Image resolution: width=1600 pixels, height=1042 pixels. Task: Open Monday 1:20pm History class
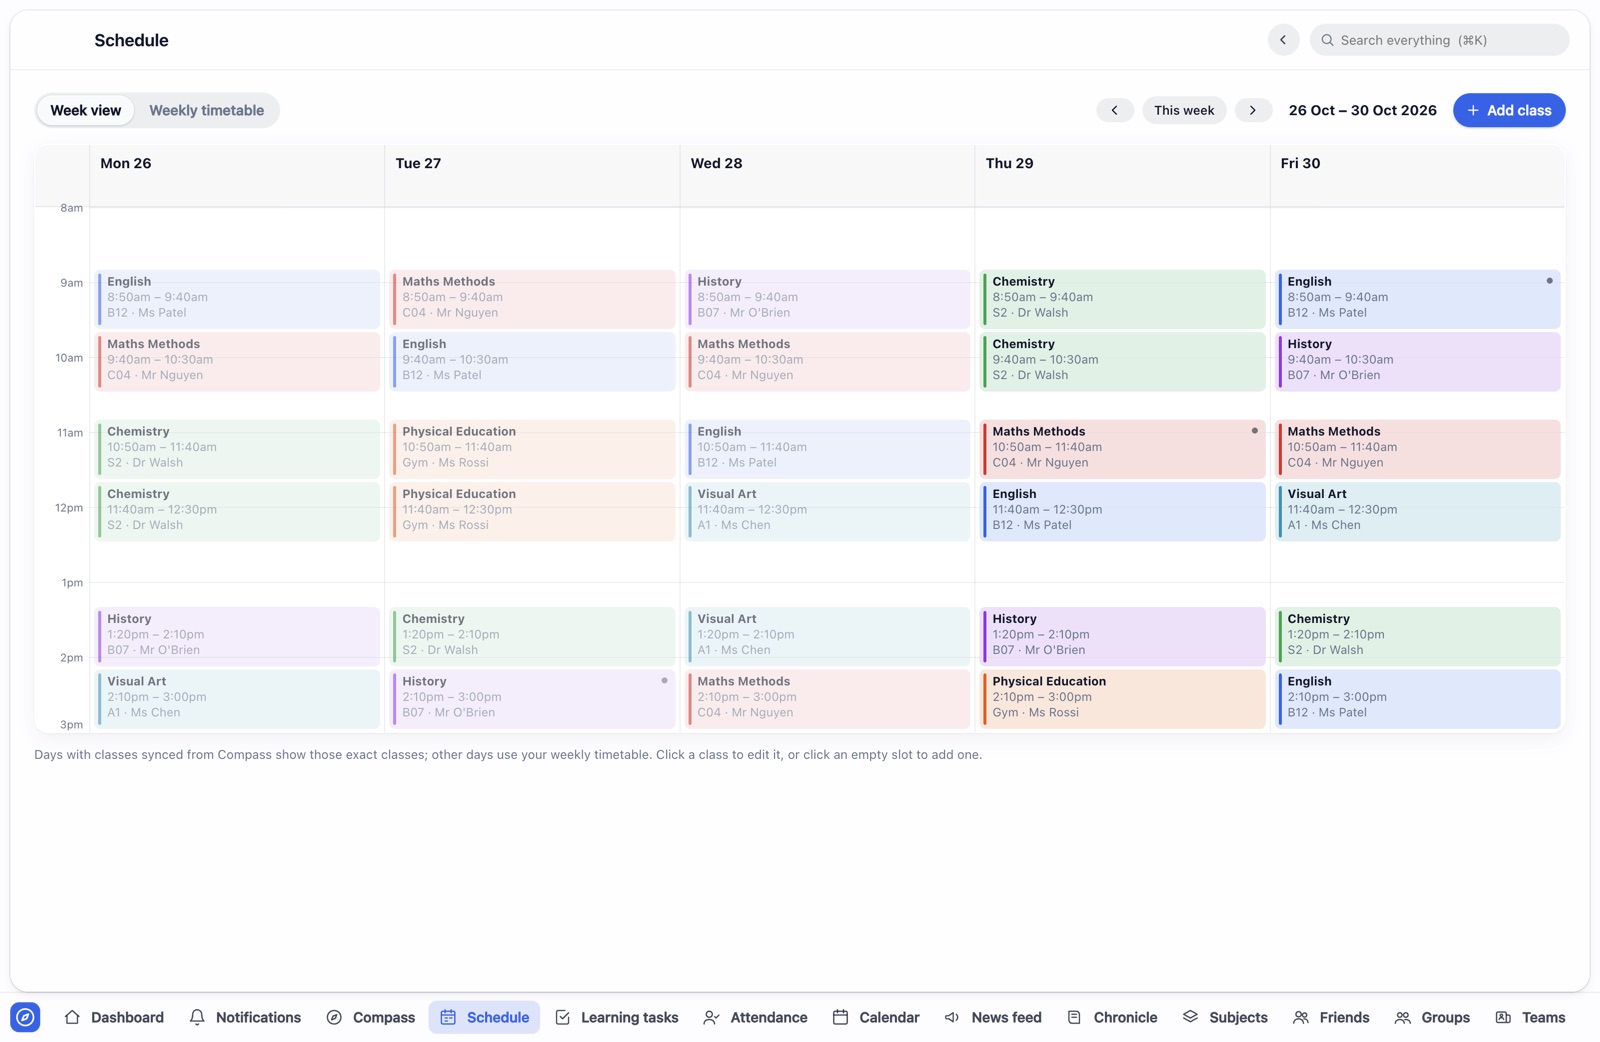(238, 635)
